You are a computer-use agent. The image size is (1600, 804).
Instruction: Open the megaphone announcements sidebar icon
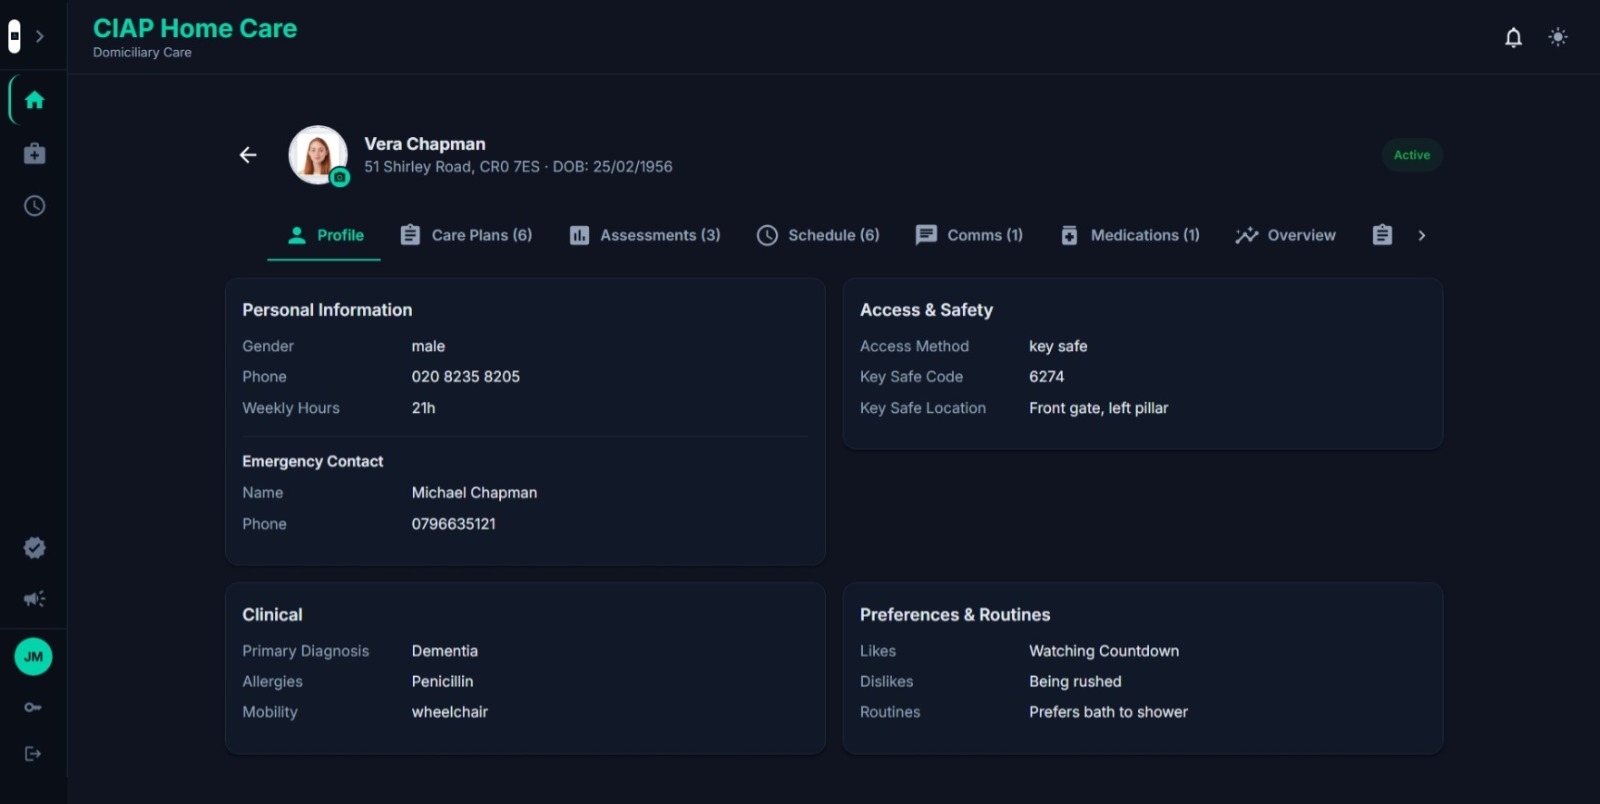(x=34, y=599)
